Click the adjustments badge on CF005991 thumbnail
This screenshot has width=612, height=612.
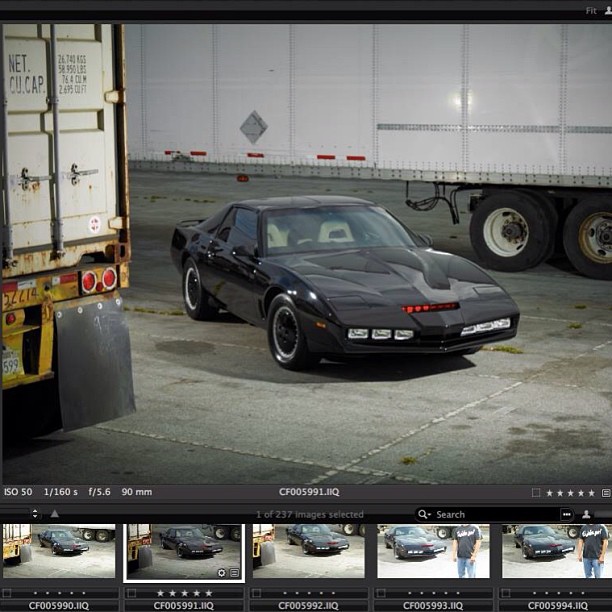click(x=234, y=573)
